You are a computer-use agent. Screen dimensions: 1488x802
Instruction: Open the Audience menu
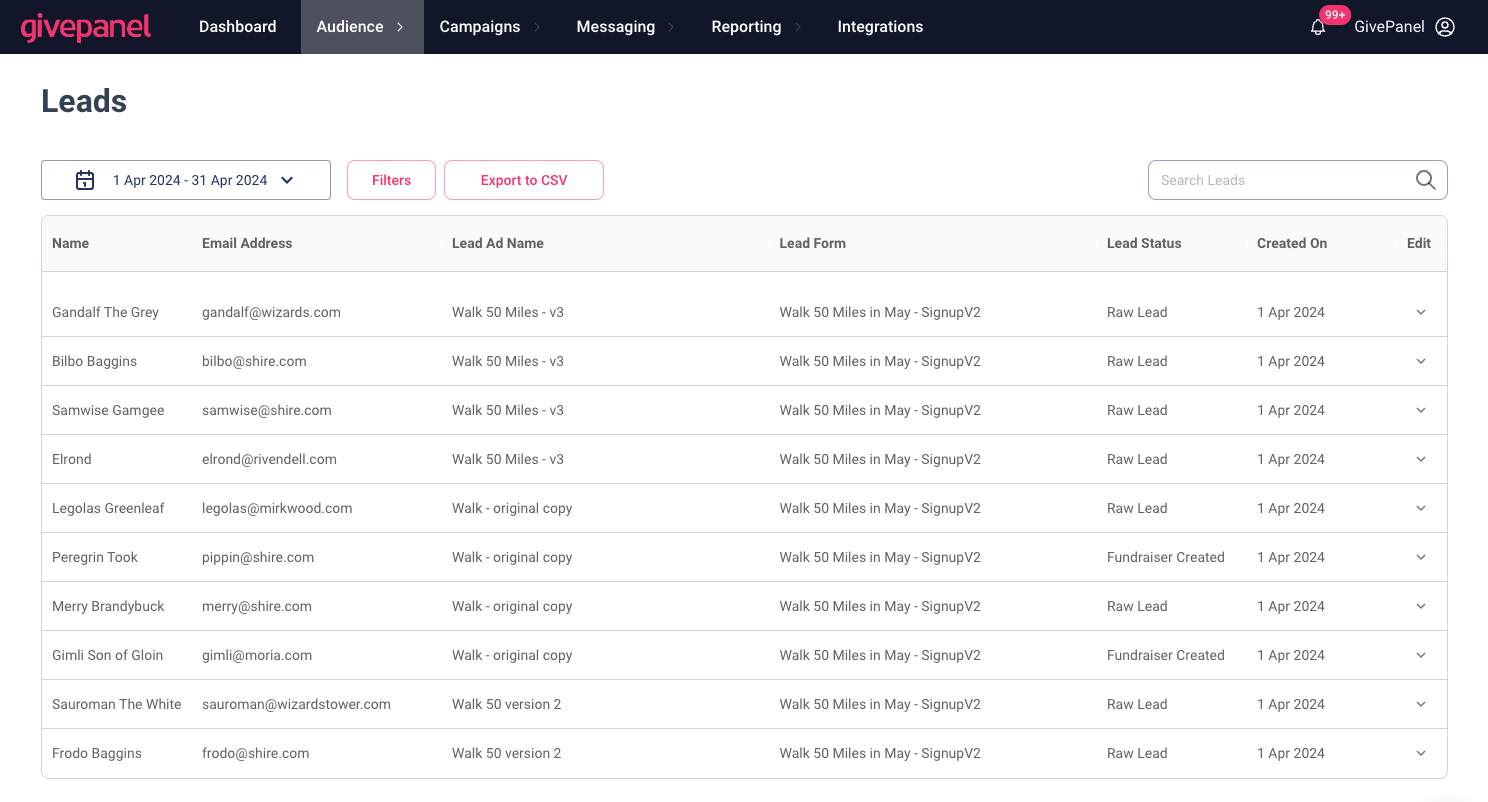(360, 27)
